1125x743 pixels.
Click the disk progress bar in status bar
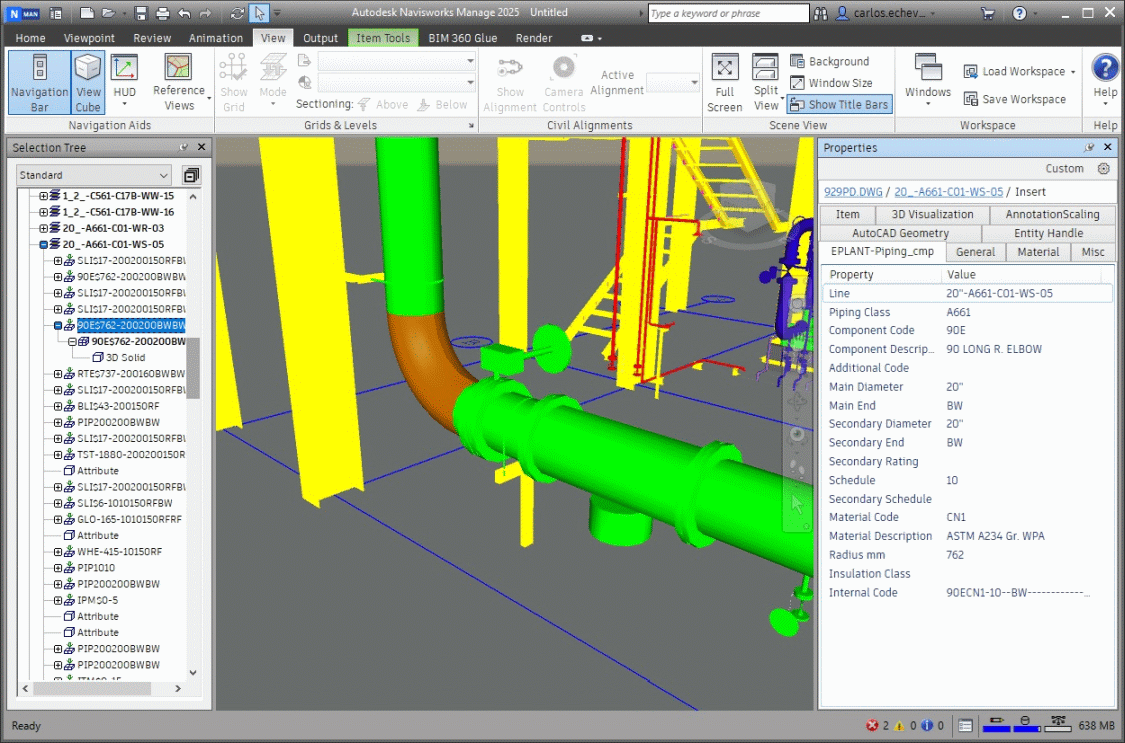coord(1025,724)
